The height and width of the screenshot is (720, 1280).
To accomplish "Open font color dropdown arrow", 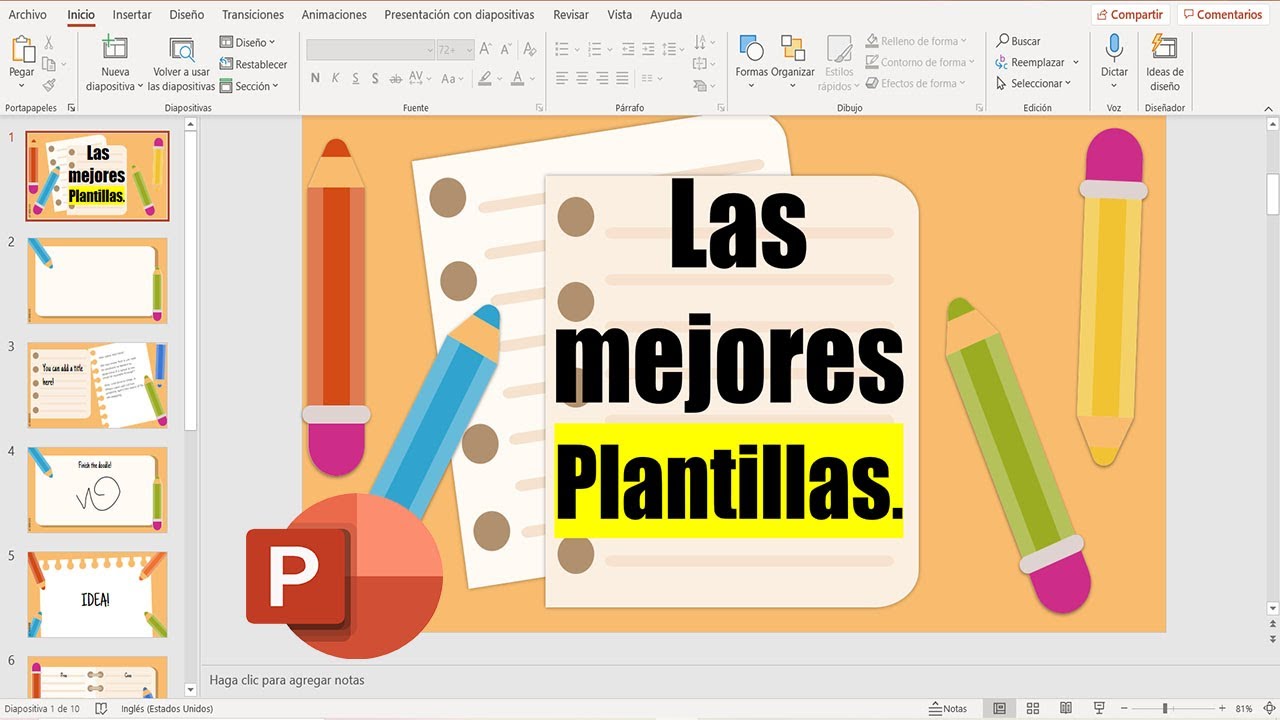I will click(532, 78).
